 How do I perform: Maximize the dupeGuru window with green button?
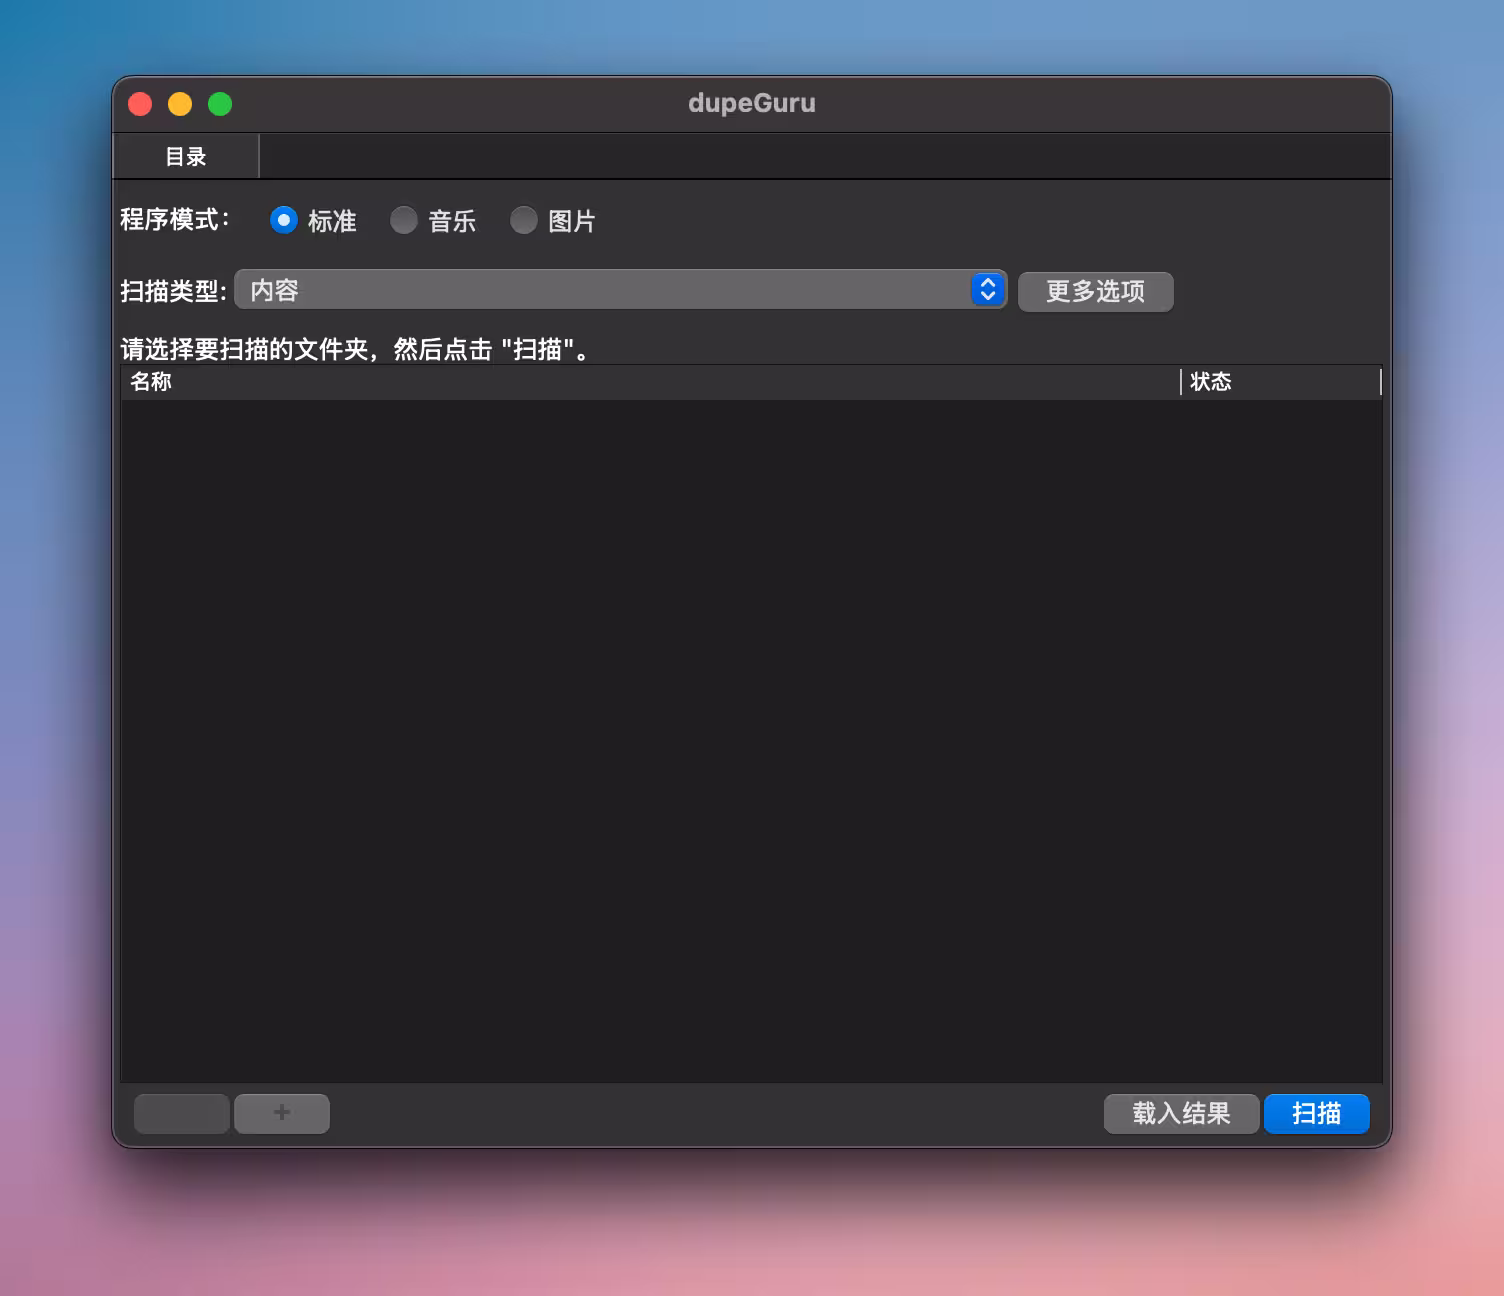[220, 104]
